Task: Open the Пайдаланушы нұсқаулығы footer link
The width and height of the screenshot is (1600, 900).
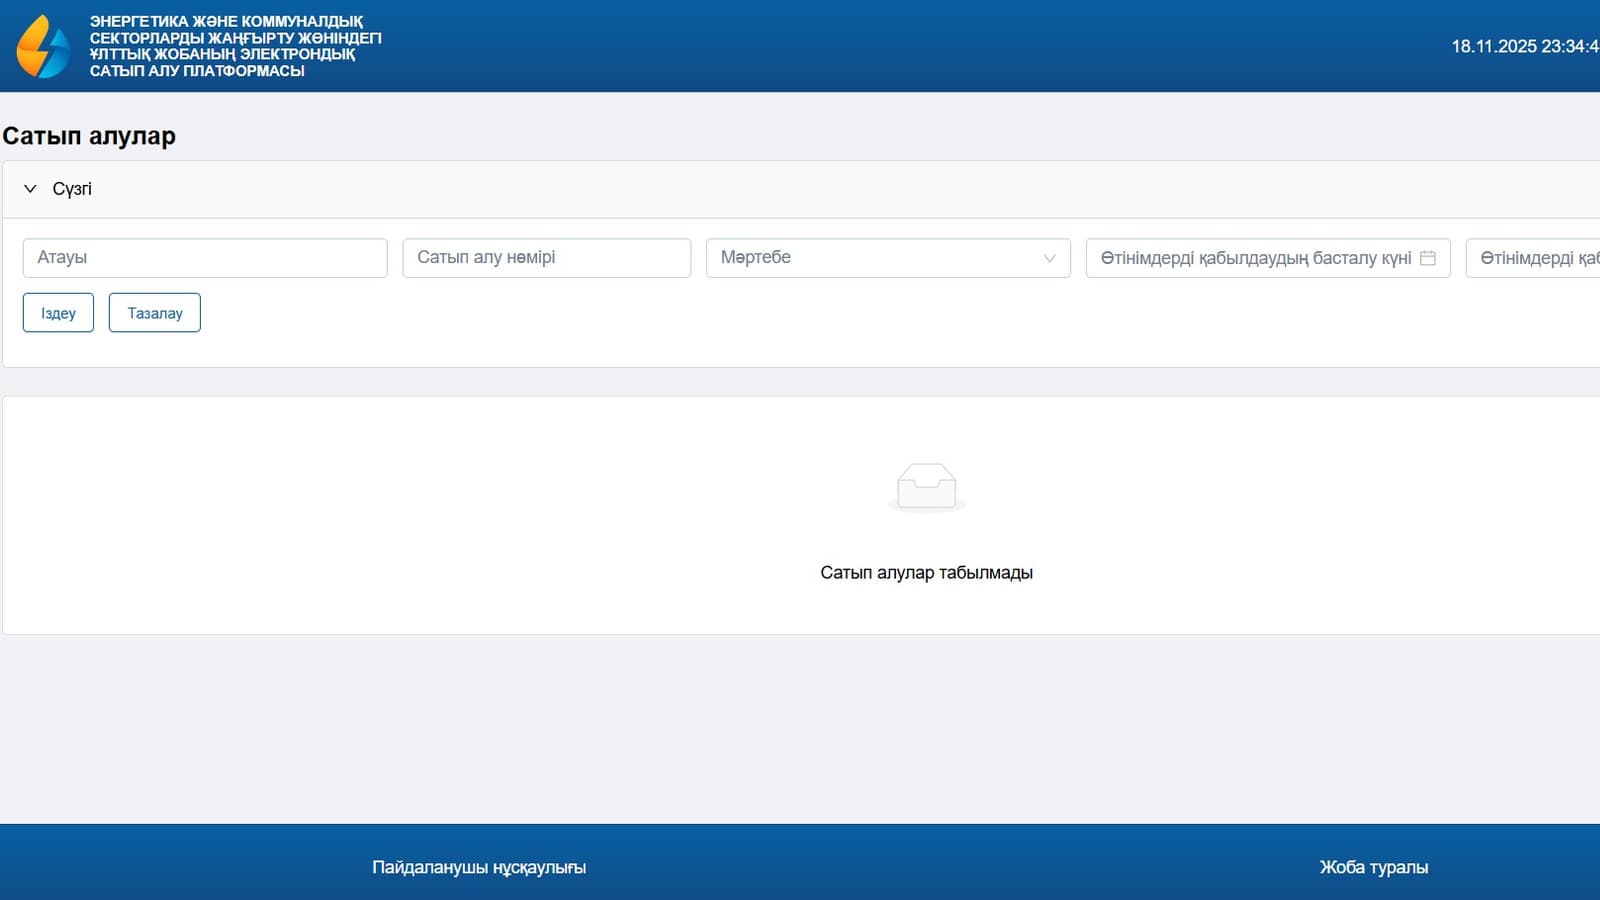Action: point(479,867)
